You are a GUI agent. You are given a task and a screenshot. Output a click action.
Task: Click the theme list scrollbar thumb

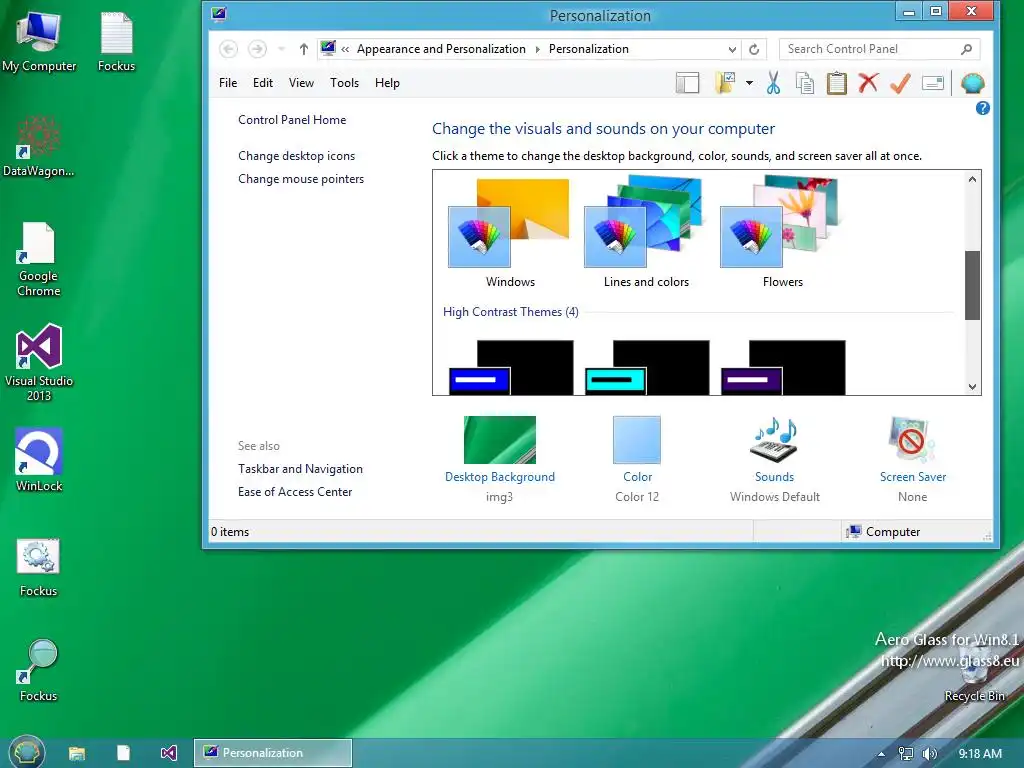pos(972,285)
